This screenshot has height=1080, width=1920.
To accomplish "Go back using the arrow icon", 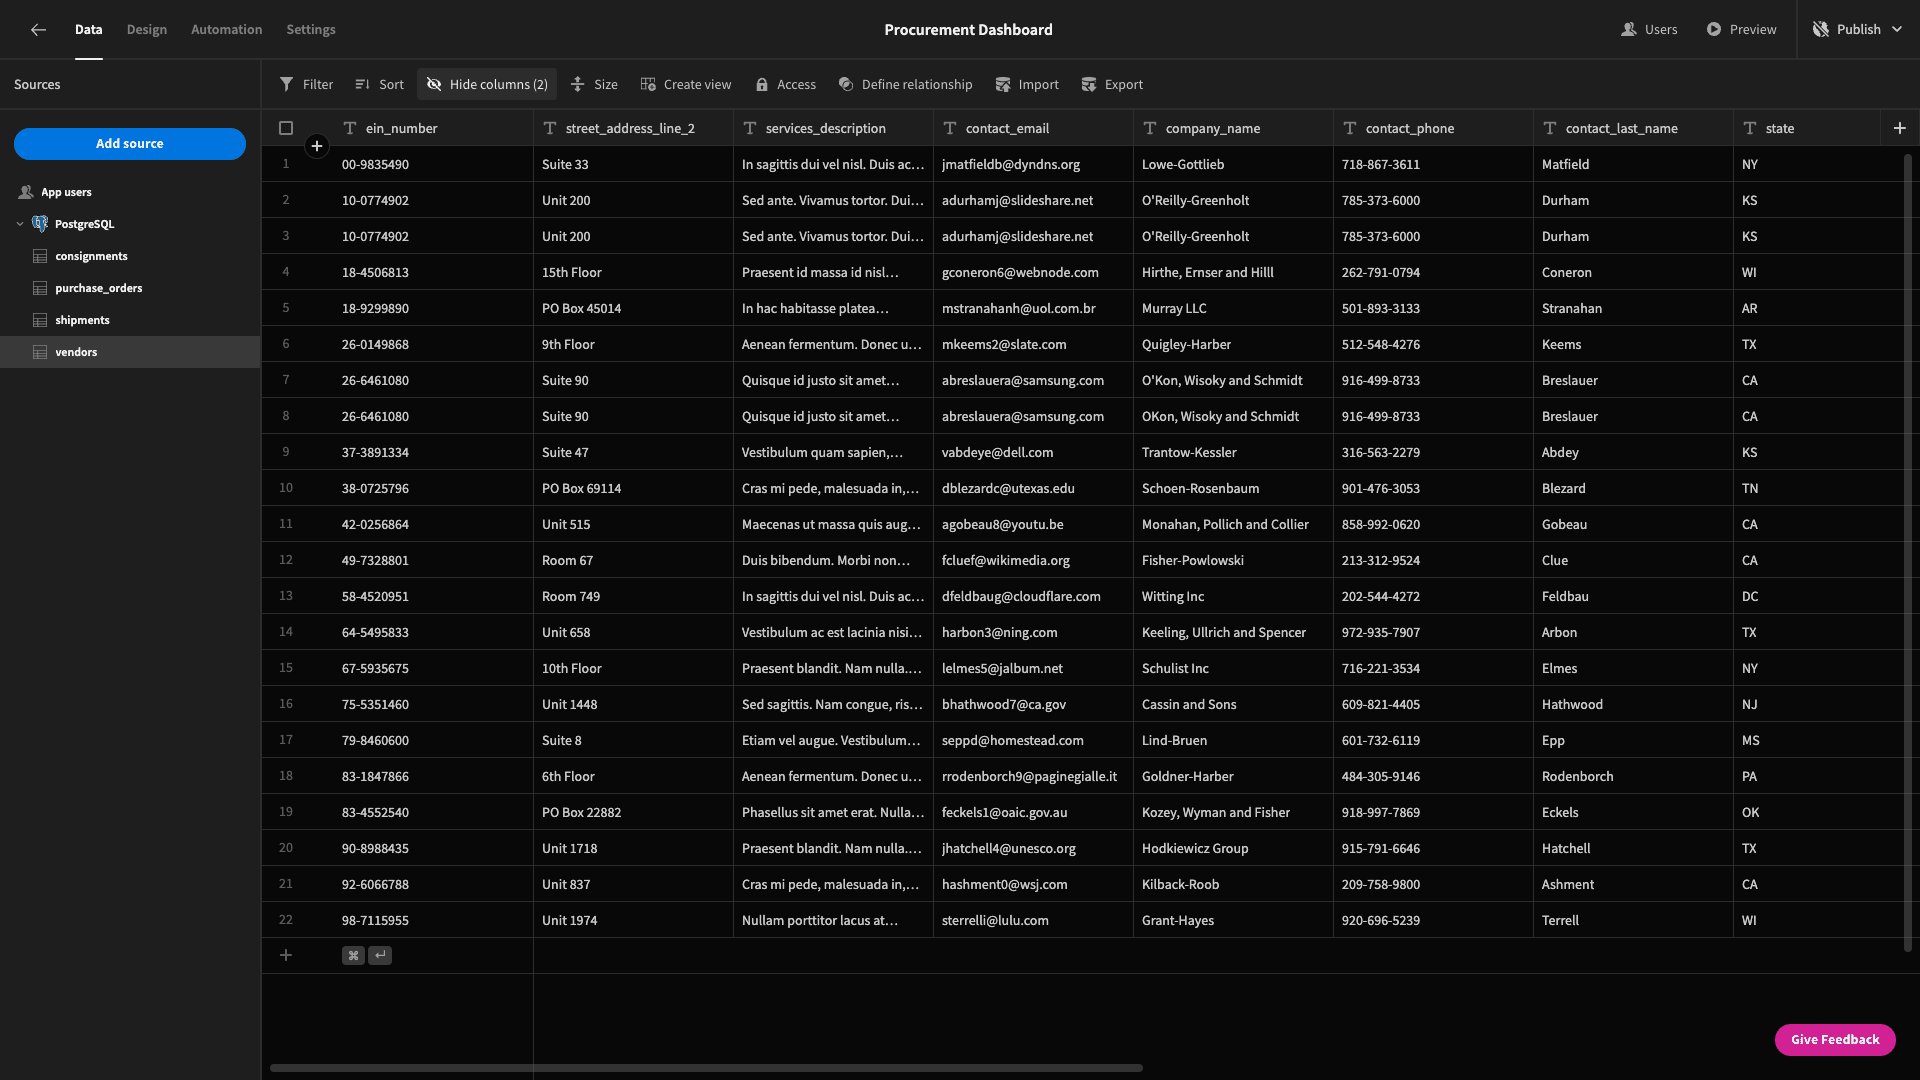I will (x=38, y=30).
